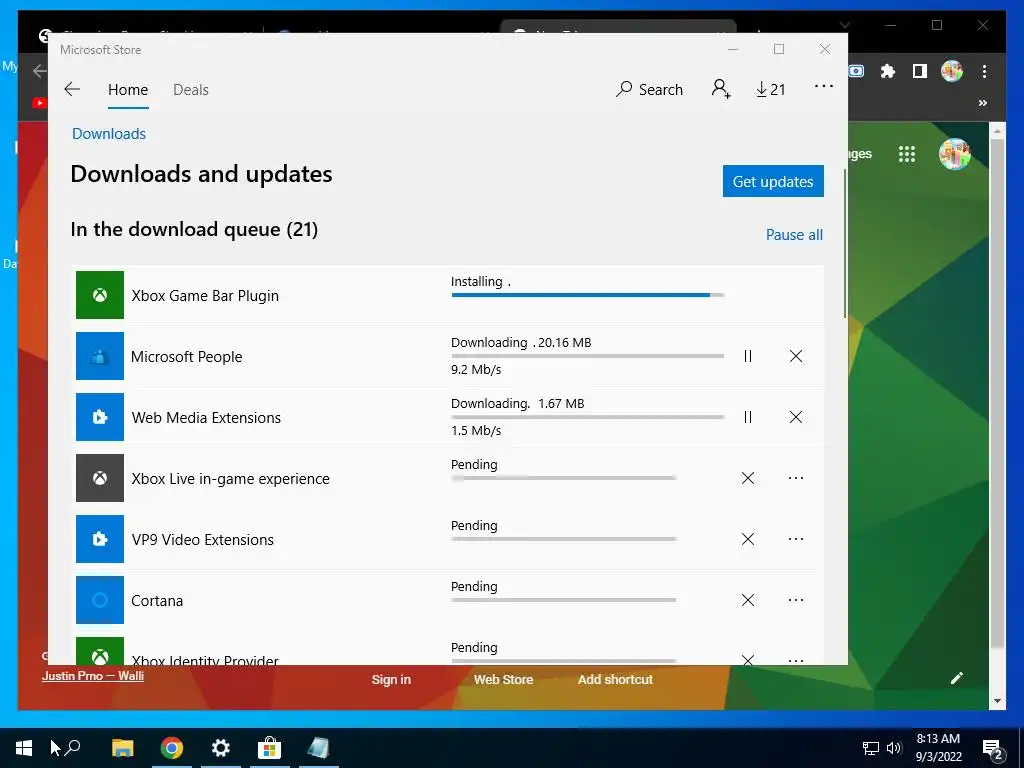Viewport: 1024px width, 768px height.
Task: Click the Cortana app icon
Action: point(100,600)
